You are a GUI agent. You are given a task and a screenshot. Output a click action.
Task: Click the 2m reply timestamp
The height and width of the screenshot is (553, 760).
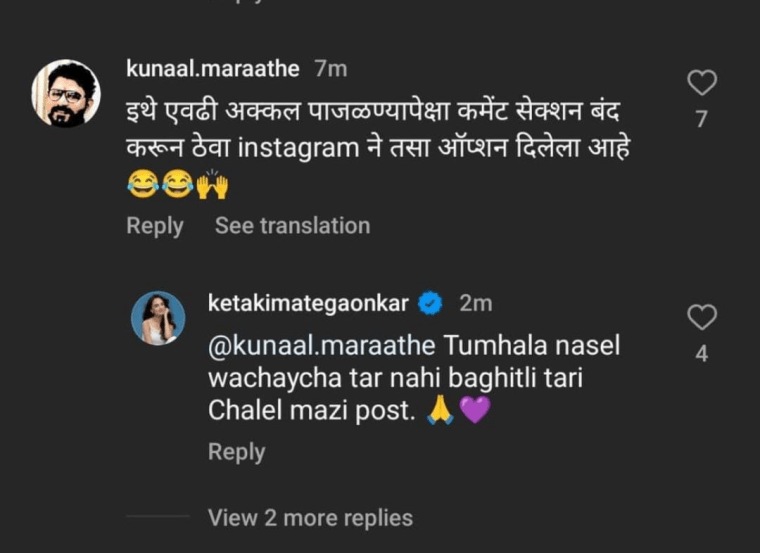point(475,302)
